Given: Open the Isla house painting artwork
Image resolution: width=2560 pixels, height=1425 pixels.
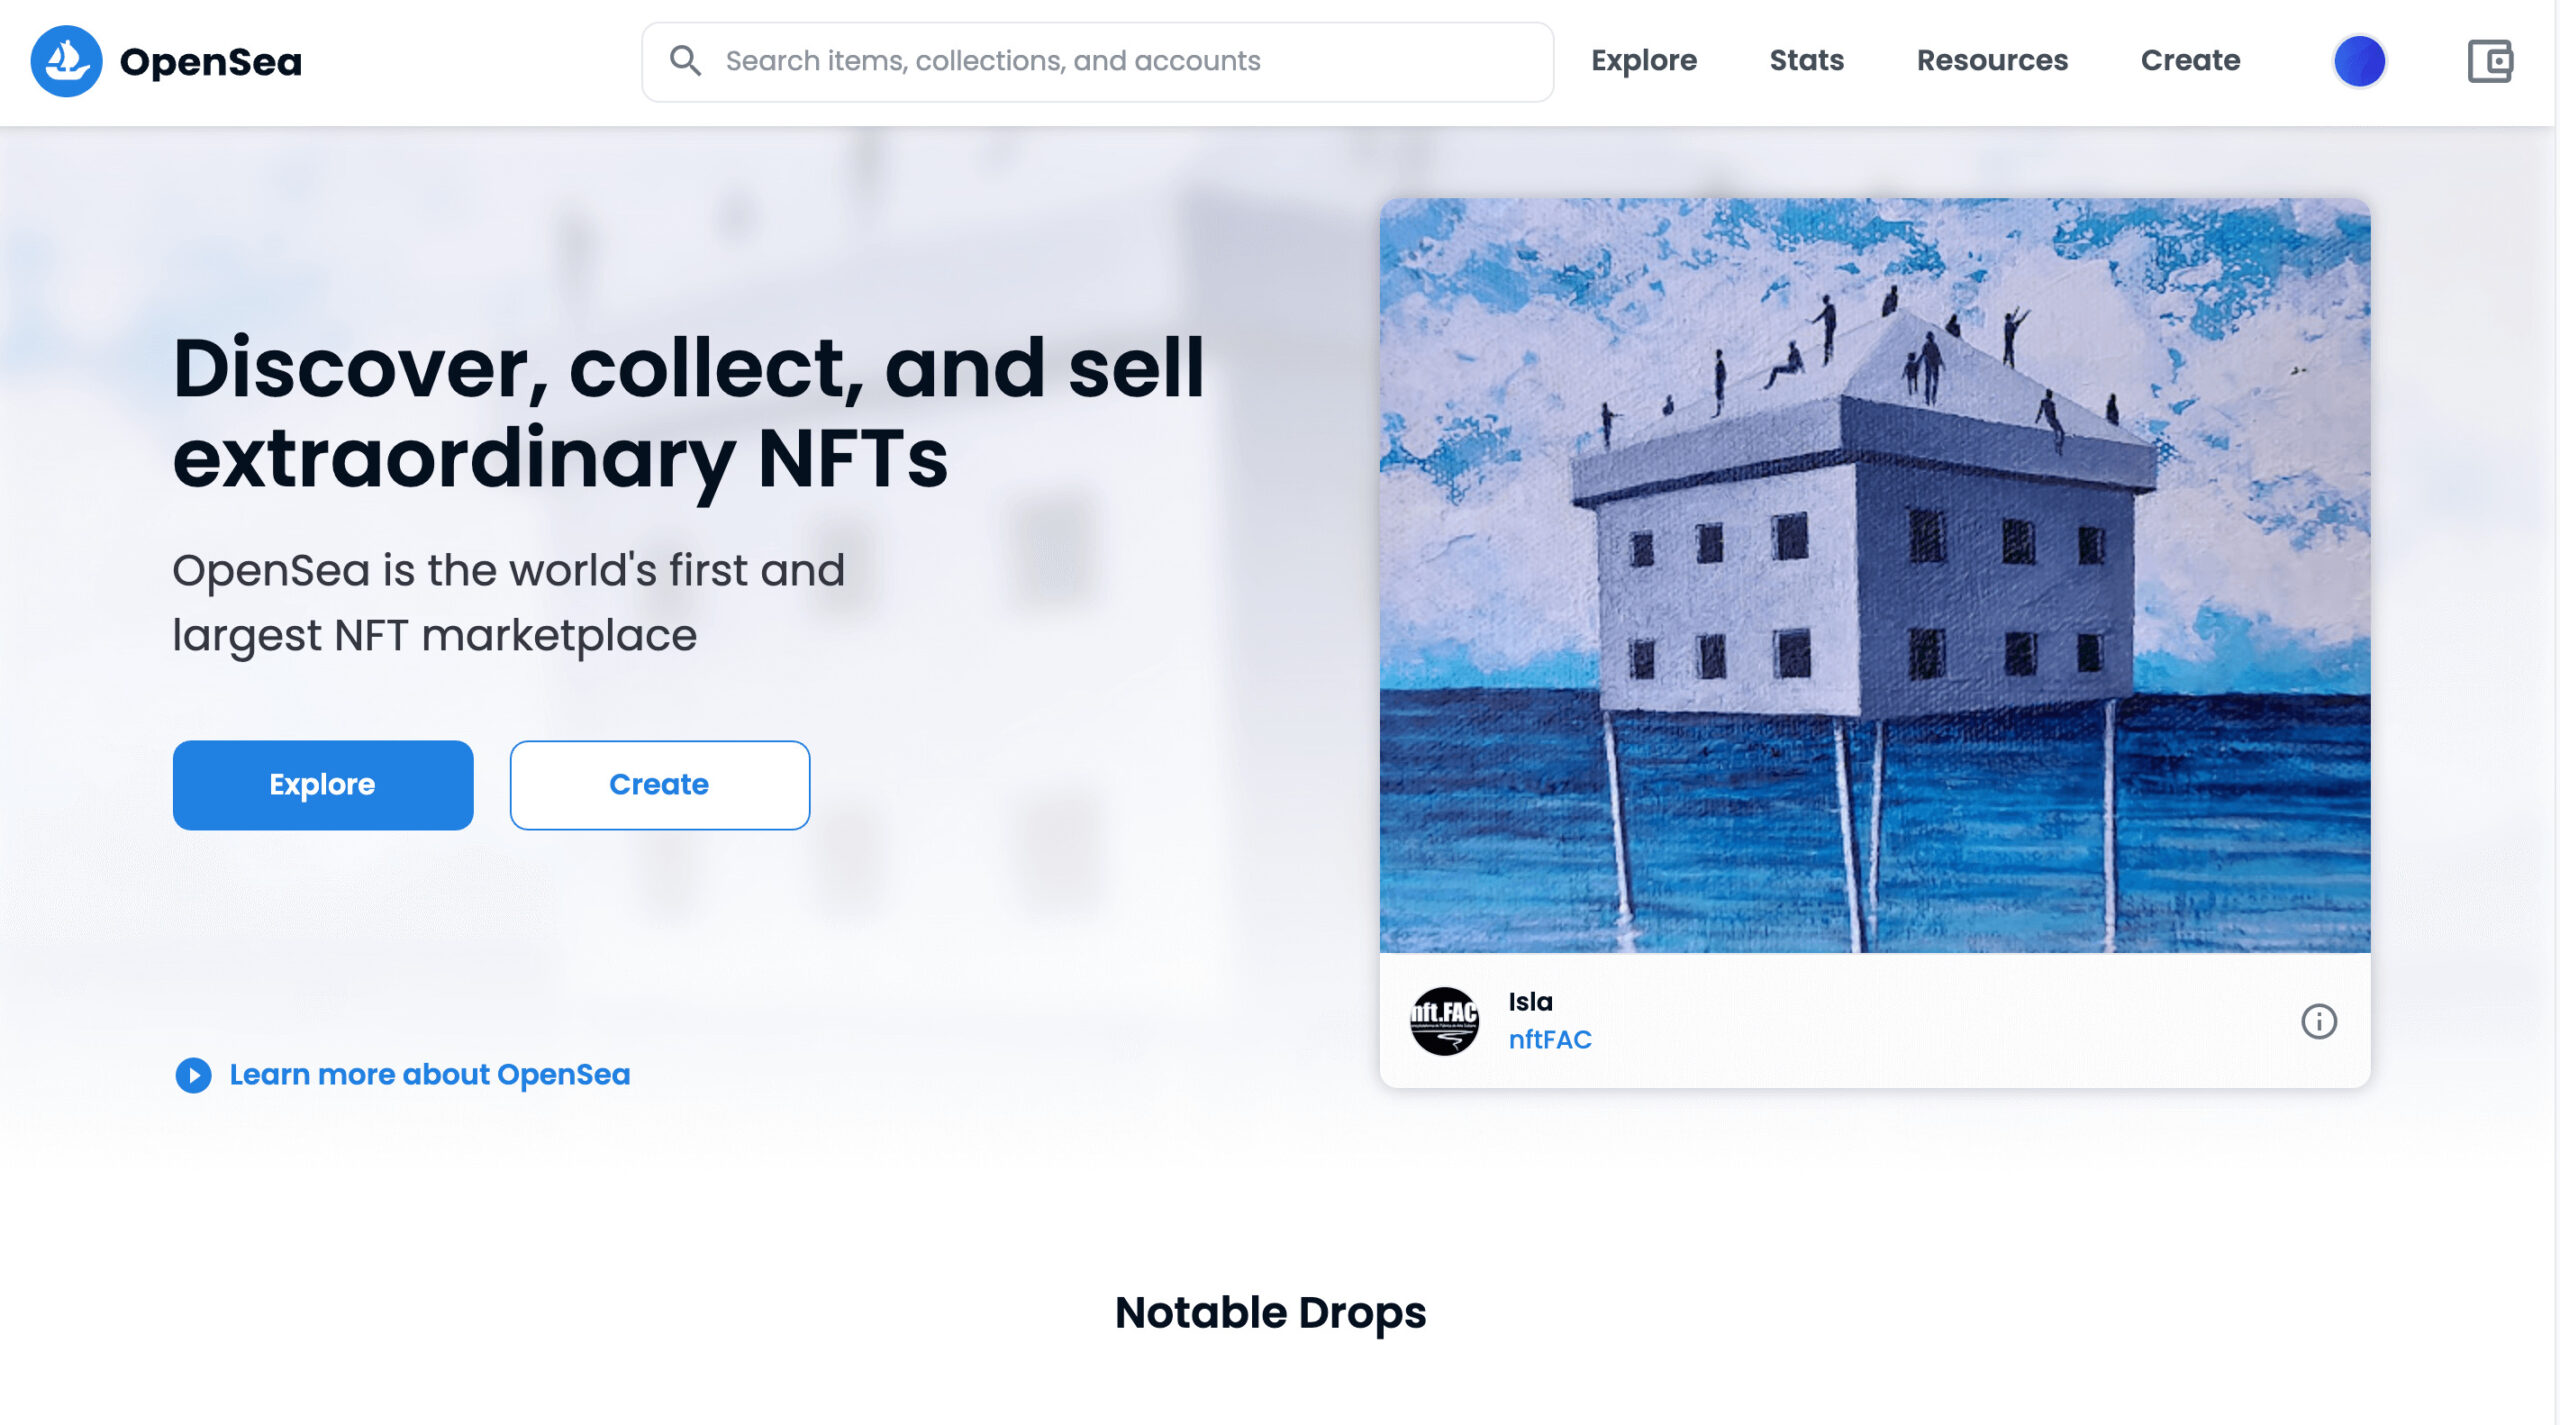Looking at the screenshot, I should [x=1874, y=575].
